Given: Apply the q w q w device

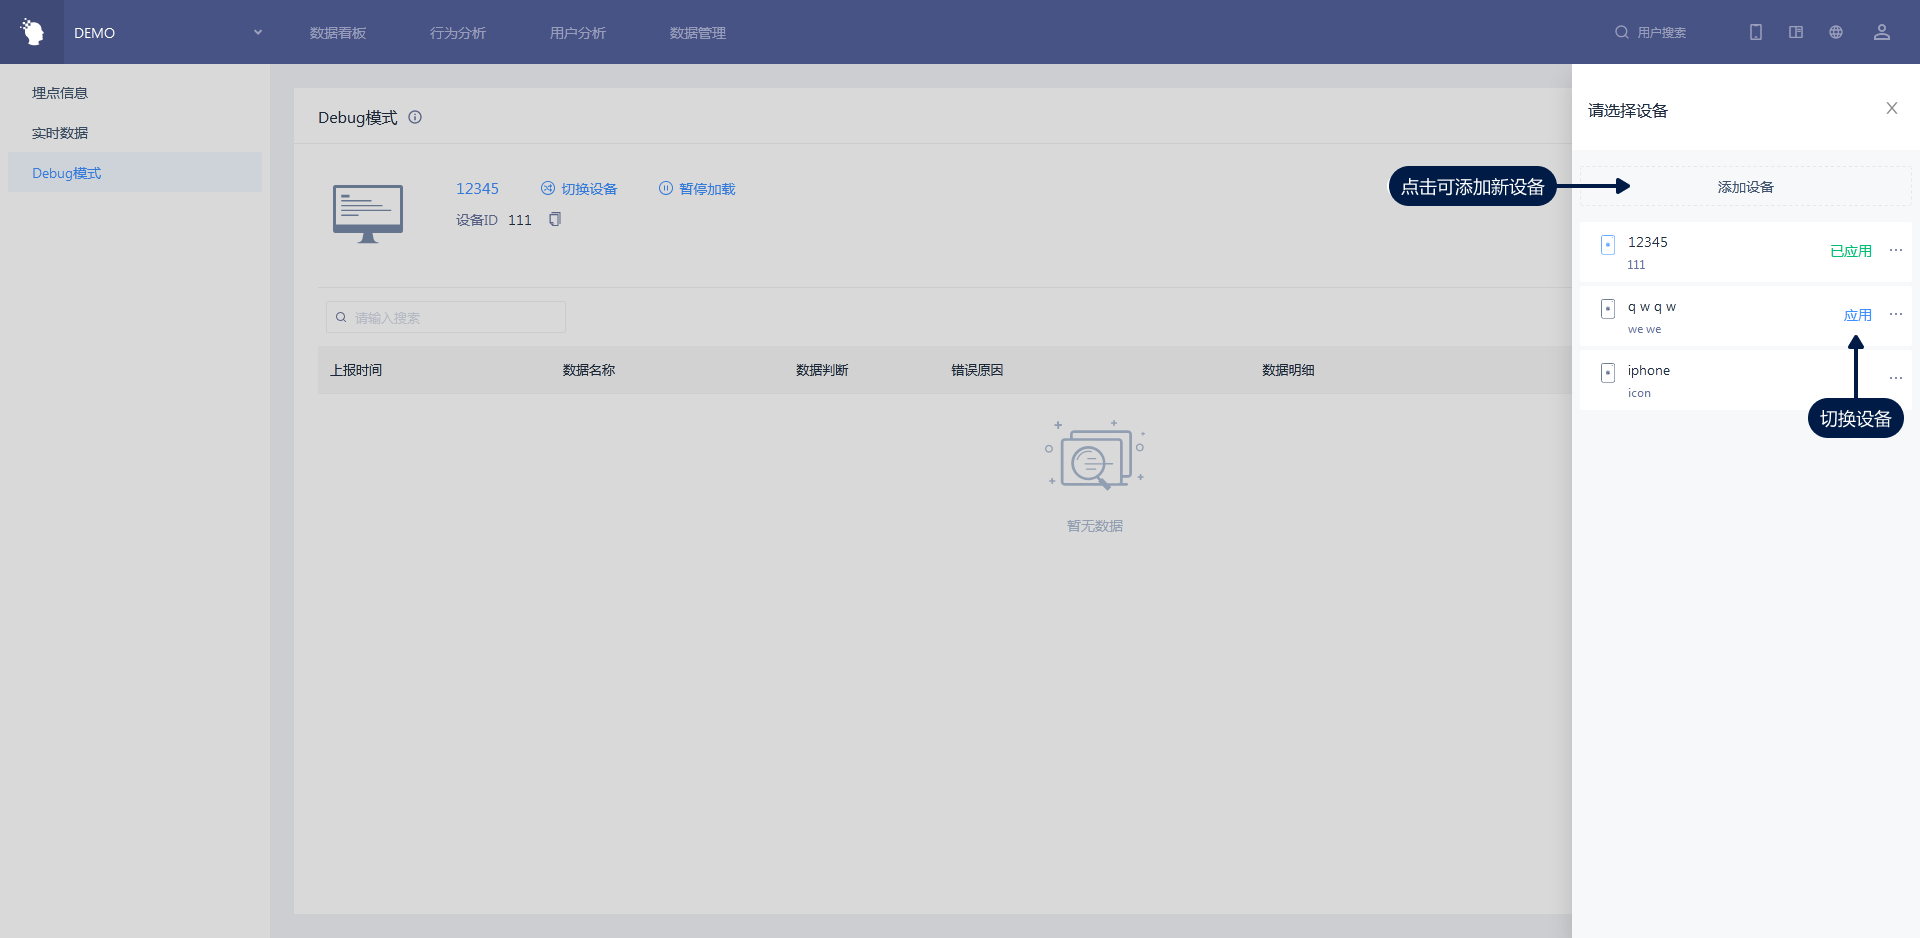Looking at the screenshot, I should (1857, 315).
